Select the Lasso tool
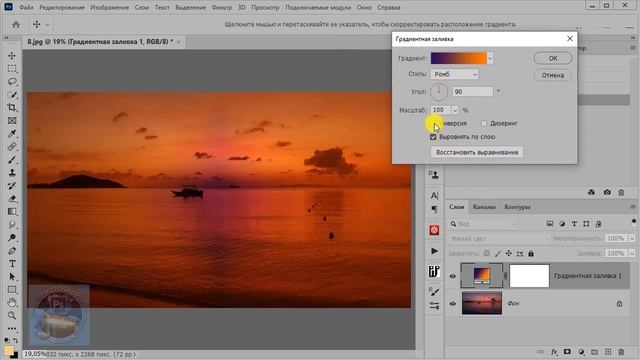640x360 pixels. click(x=12, y=82)
